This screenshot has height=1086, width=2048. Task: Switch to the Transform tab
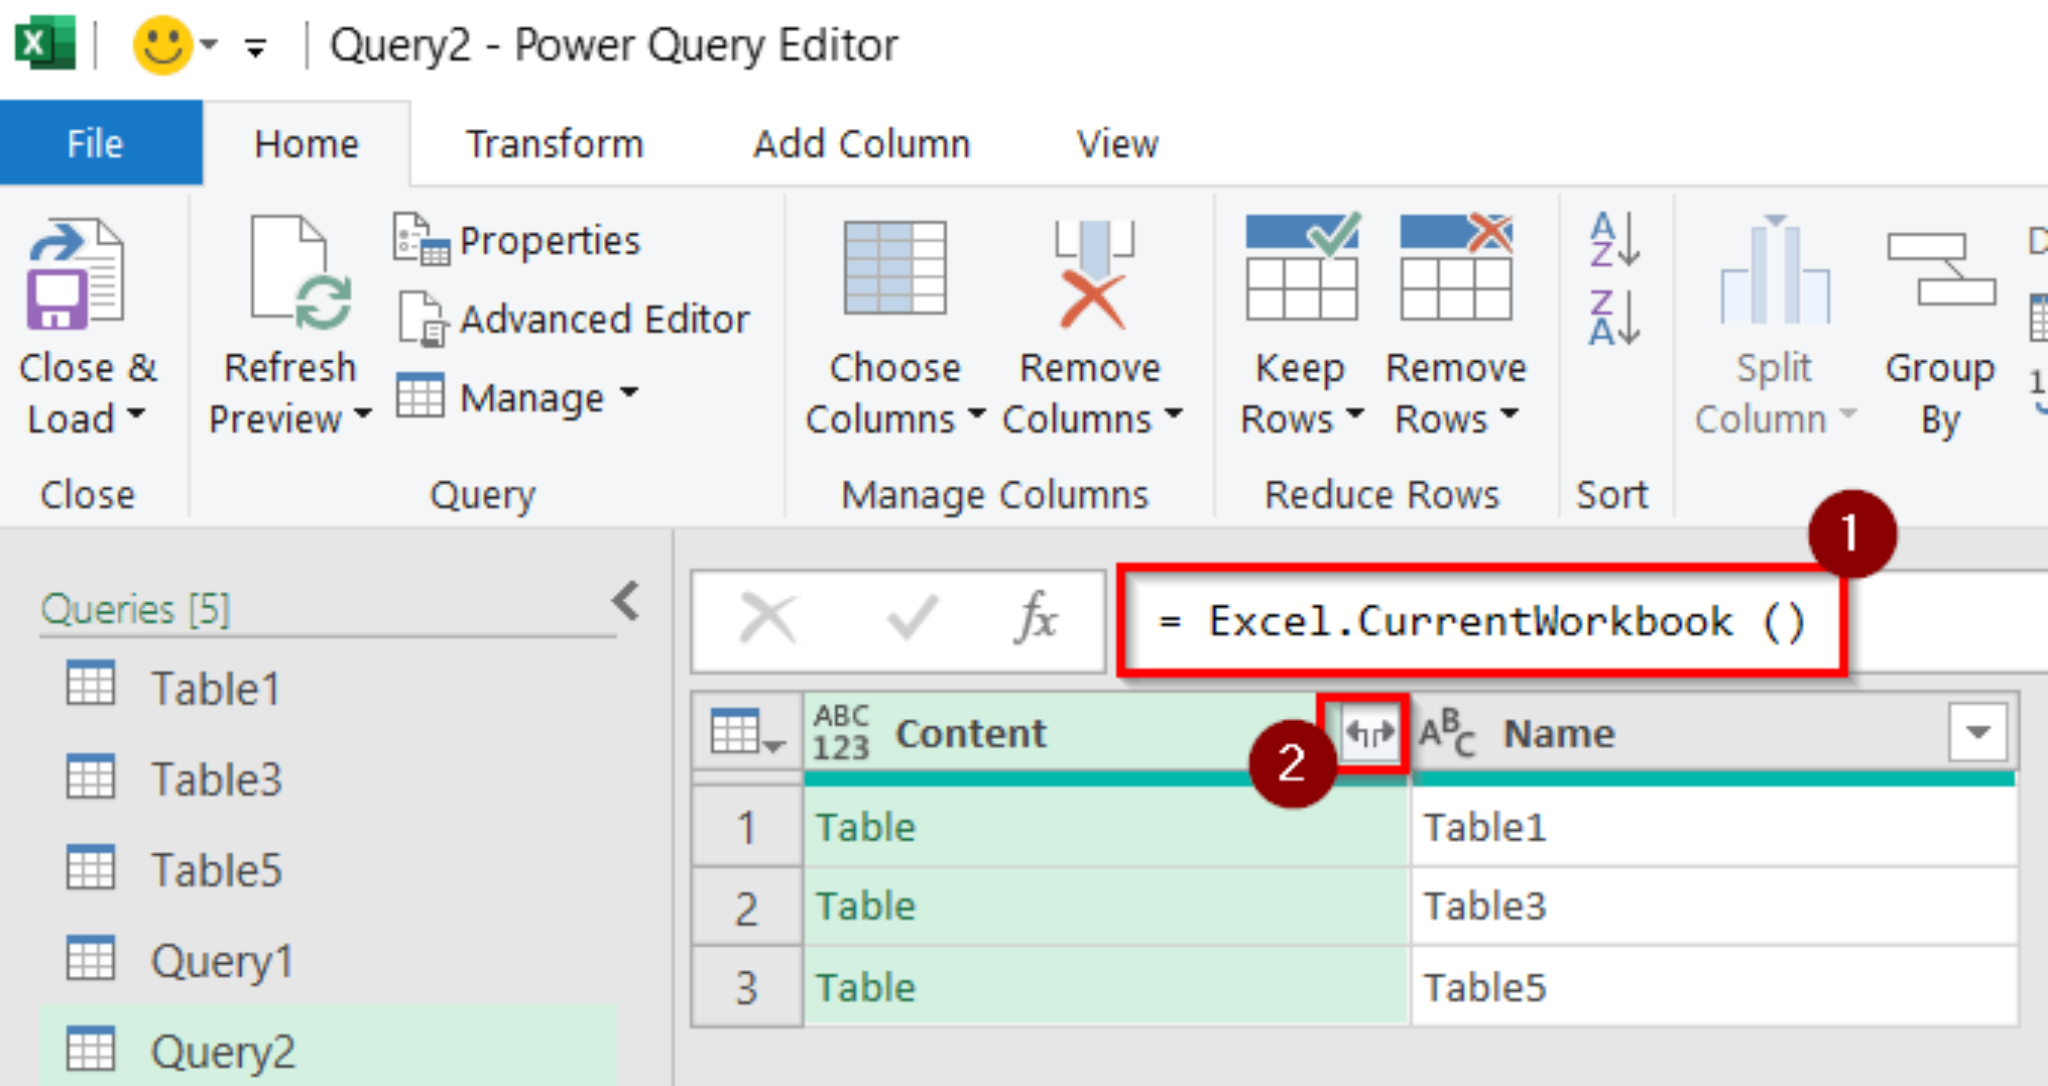[x=555, y=143]
